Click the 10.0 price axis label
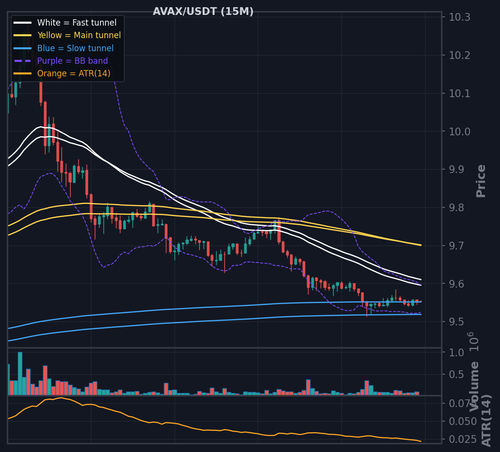The image size is (500, 452). 460,132
